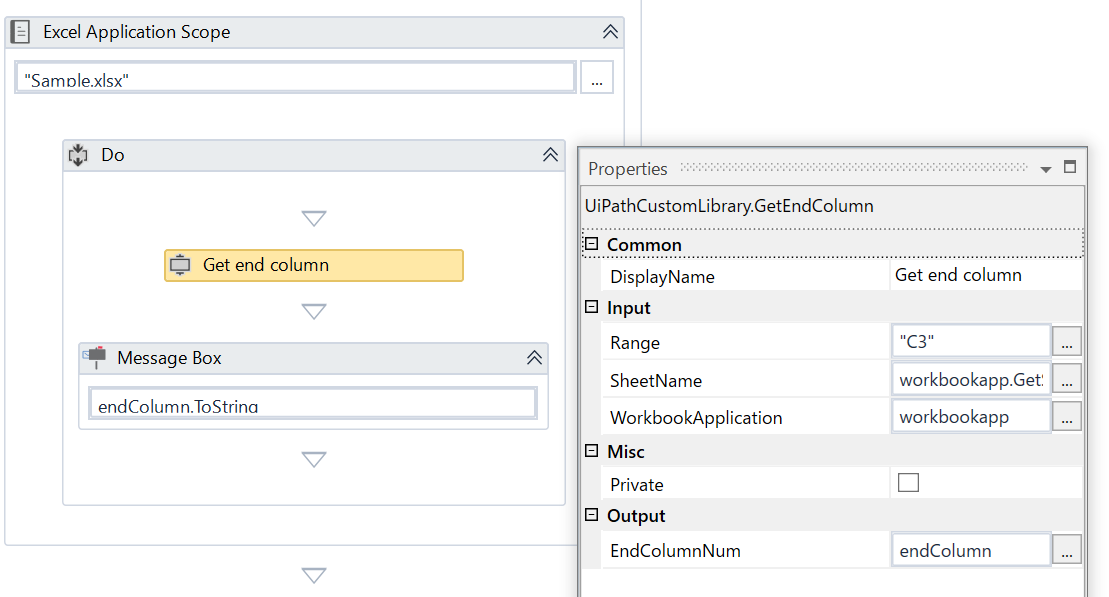Collapse the Do sequence container
The height and width of the screenshot is (597, 1109).
point(550,155)
